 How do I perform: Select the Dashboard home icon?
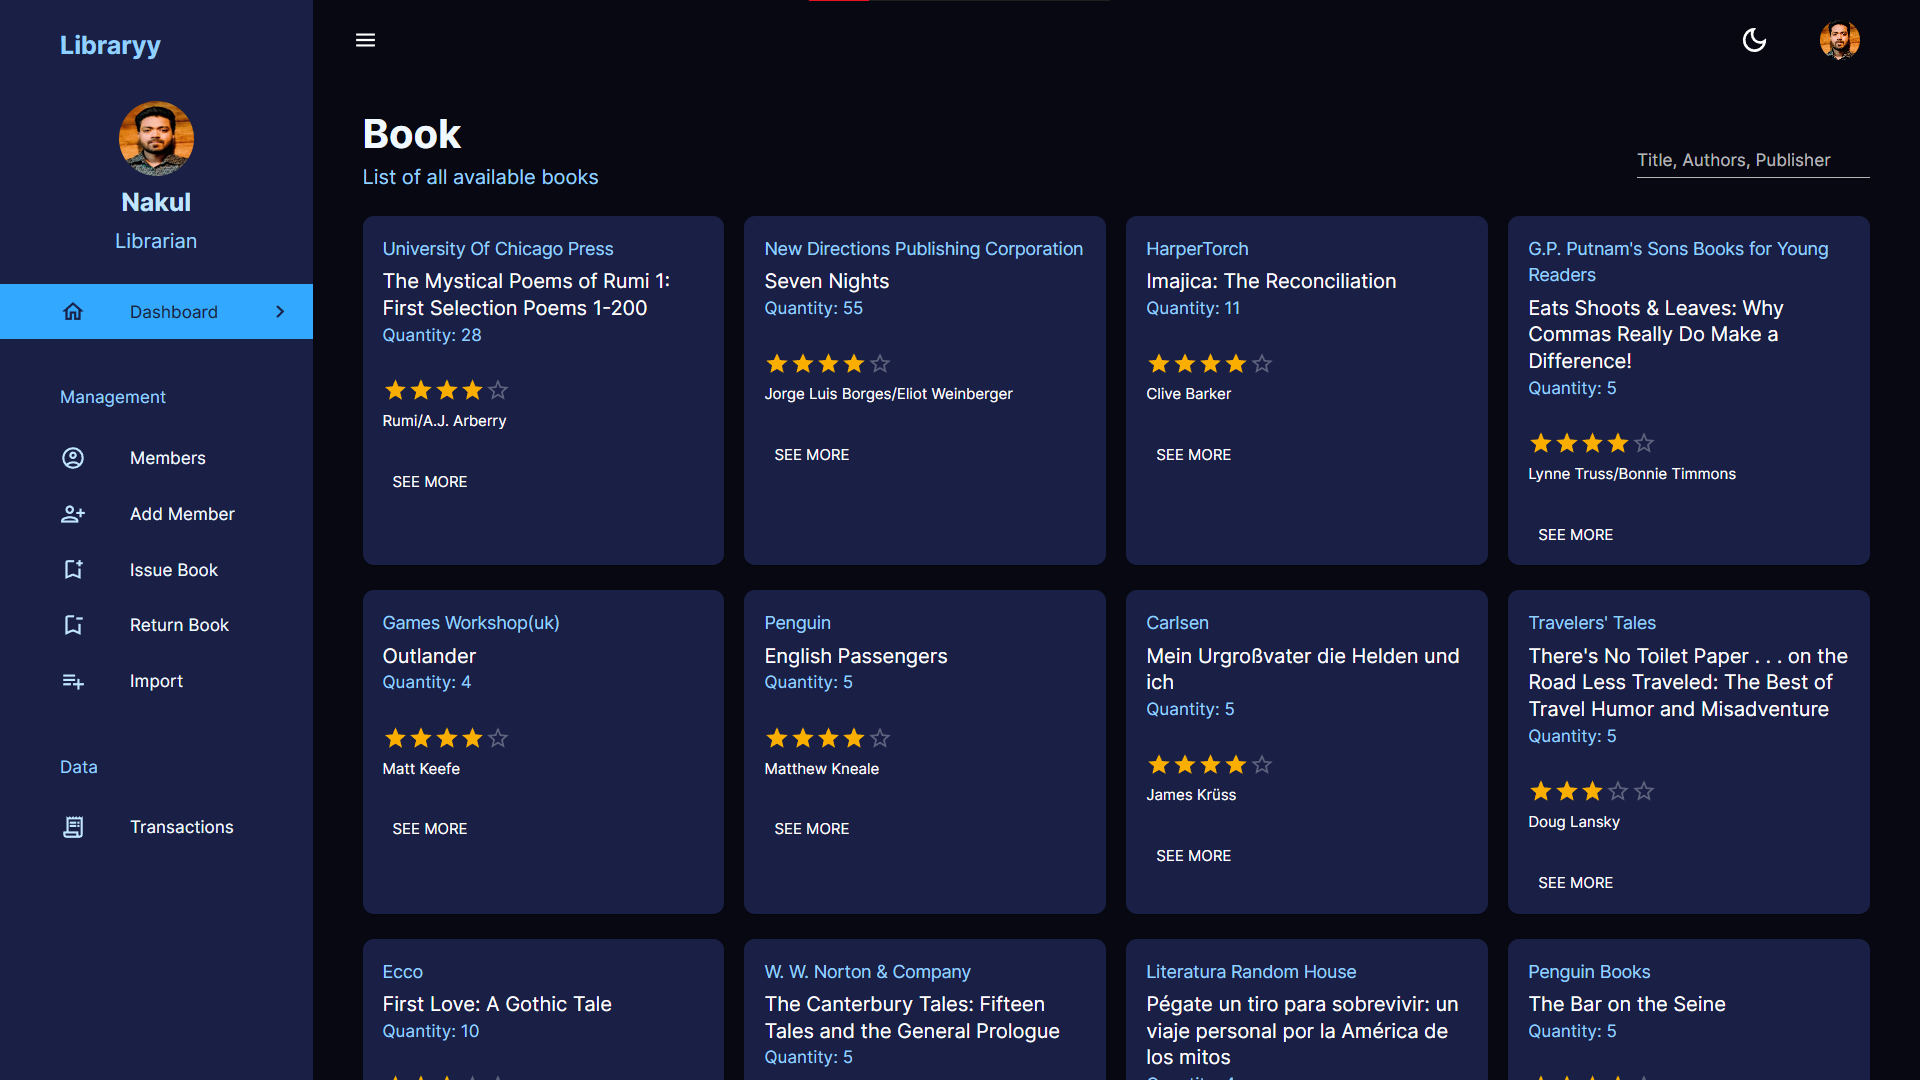73,311
